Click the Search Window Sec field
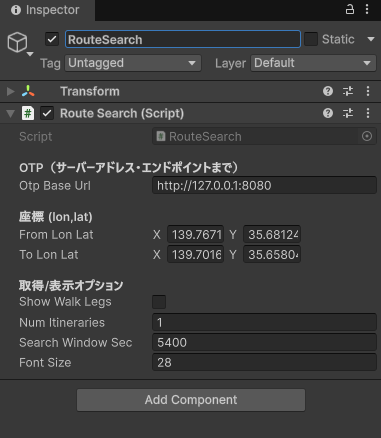This screenshot has height=438, width=381. 264,342
